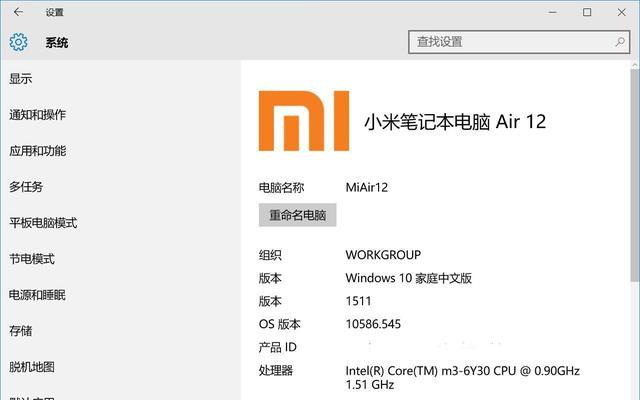Click the version value 1511

click(358, 301)
